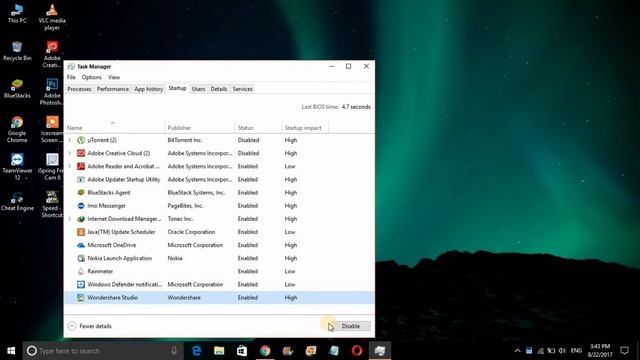Open Microsoft Edge from the taskbar
The height and width of the screenshot is (360, 640).
pyautogui.click(x=196, y=351)
